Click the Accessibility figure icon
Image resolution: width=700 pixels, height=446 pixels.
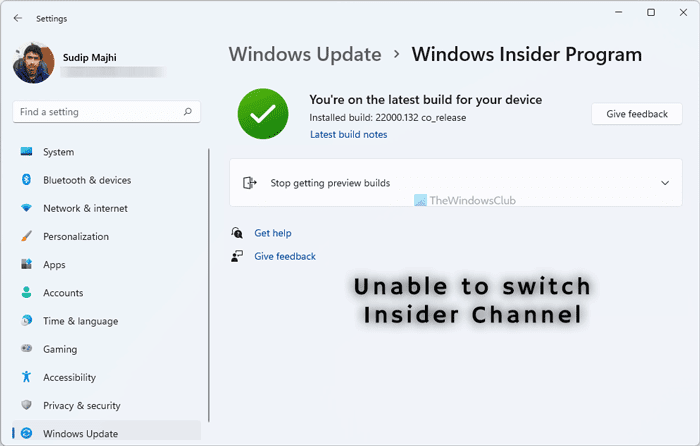click(26, 377)
